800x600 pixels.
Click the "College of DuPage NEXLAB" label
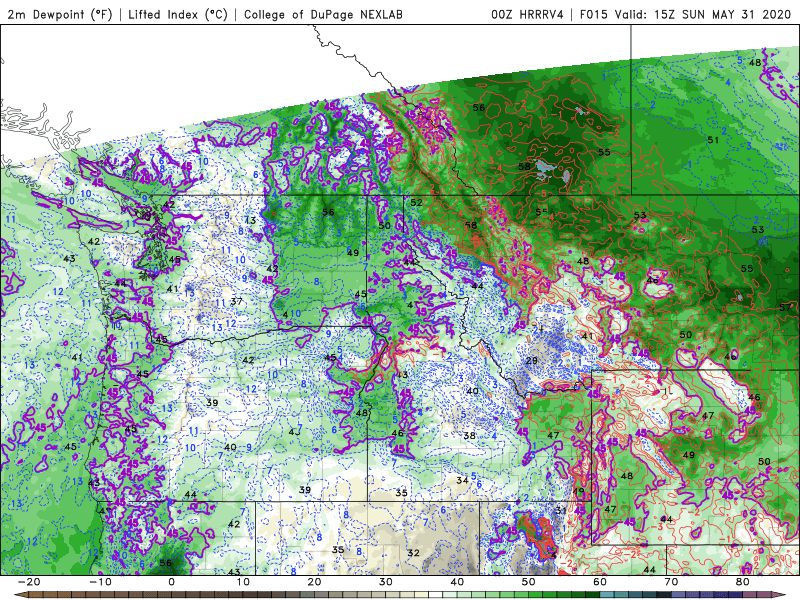coord(323,14)
